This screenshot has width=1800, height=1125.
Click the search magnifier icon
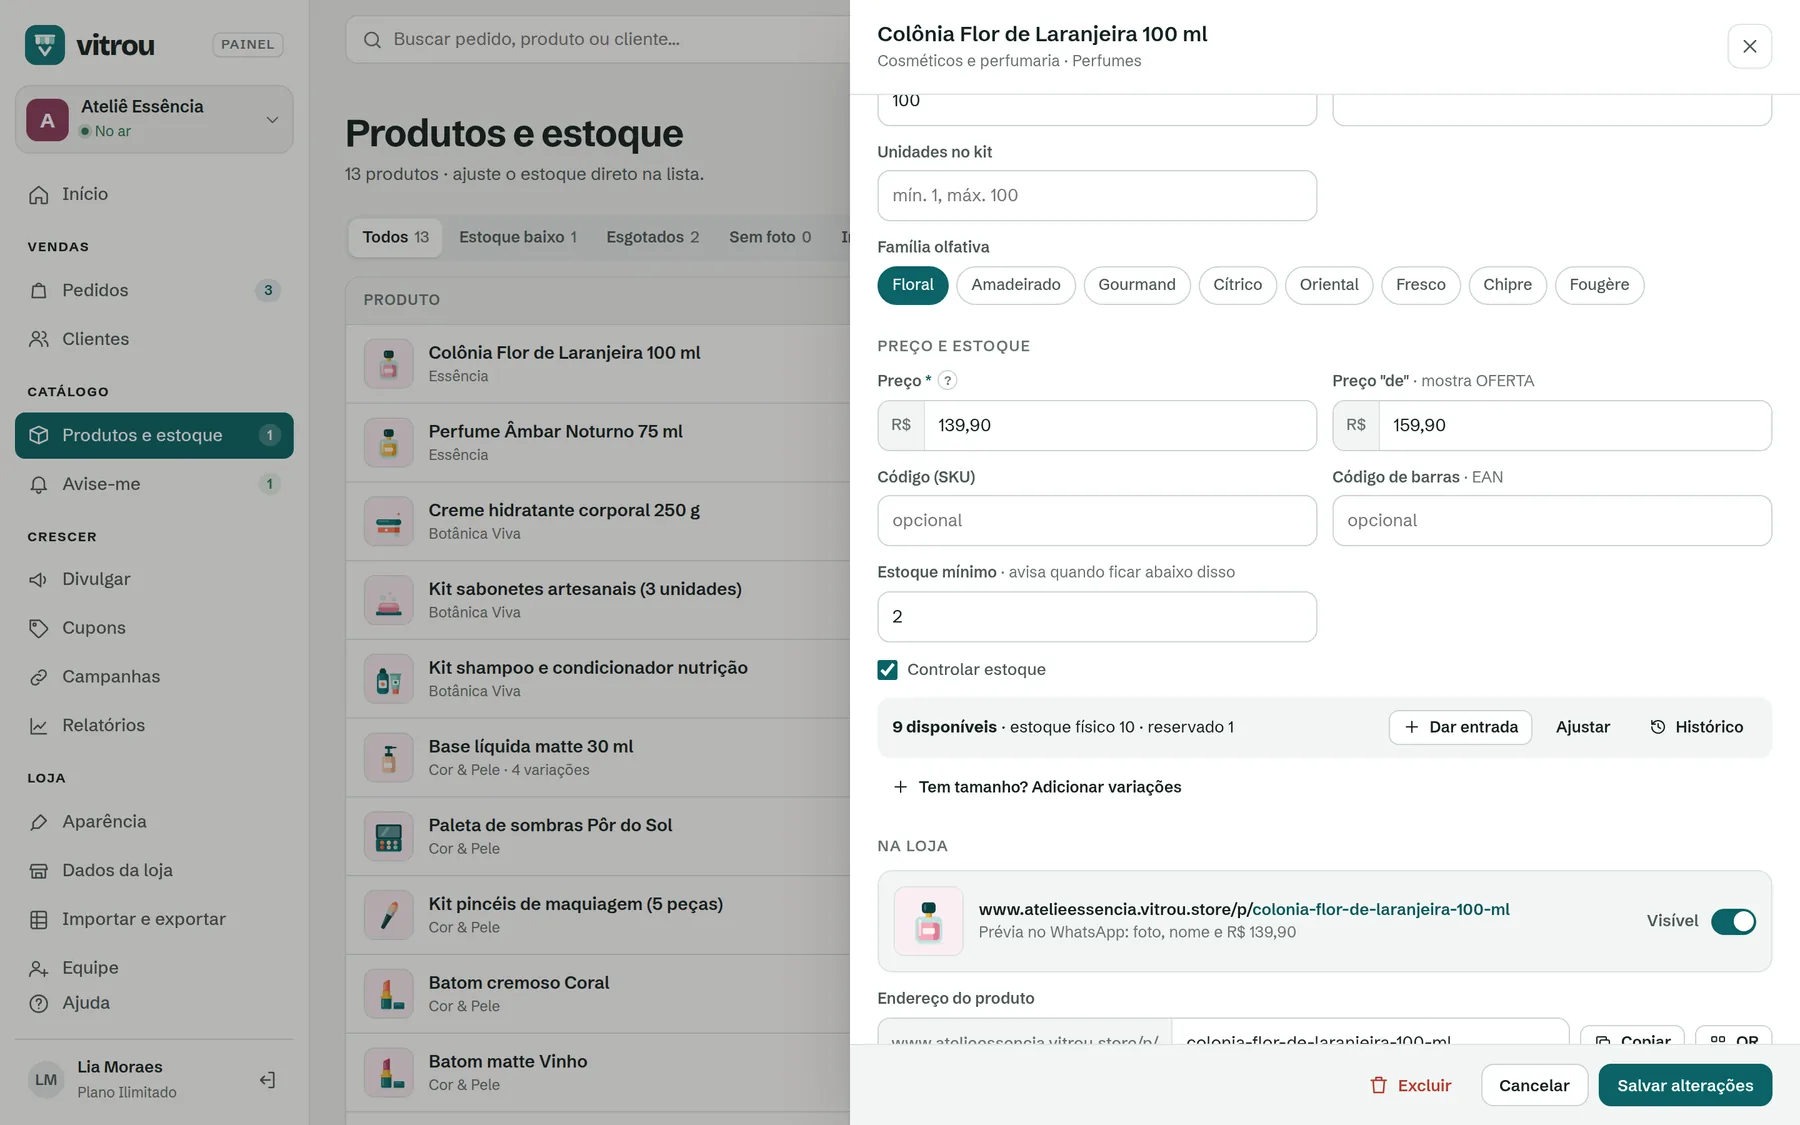(x=372, y=40)
